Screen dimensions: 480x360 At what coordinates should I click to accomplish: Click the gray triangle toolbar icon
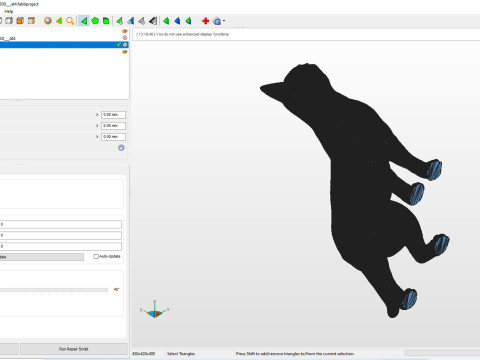142,21
